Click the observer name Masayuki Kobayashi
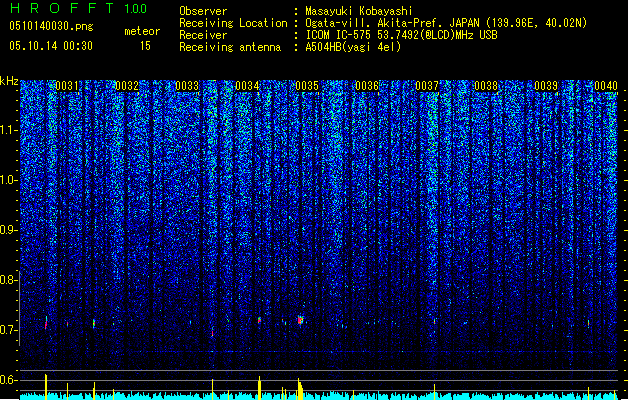Screen dimensions: 629x400 [x=359, y=11]
